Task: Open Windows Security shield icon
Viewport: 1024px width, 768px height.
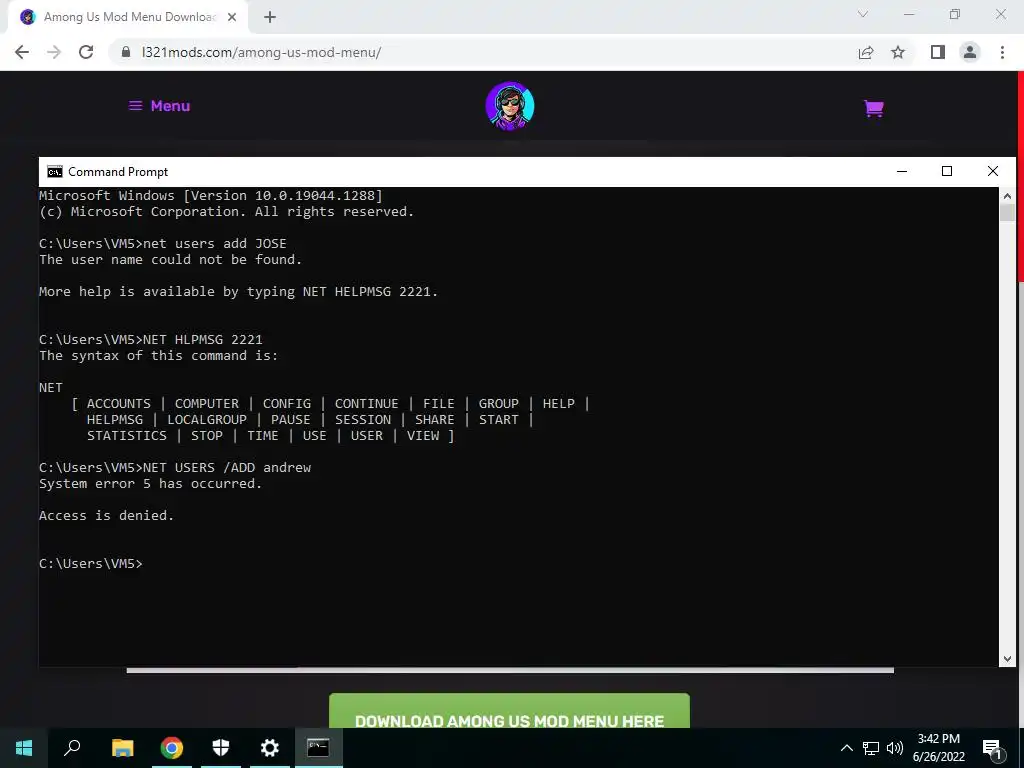Action: click(221, 748)
